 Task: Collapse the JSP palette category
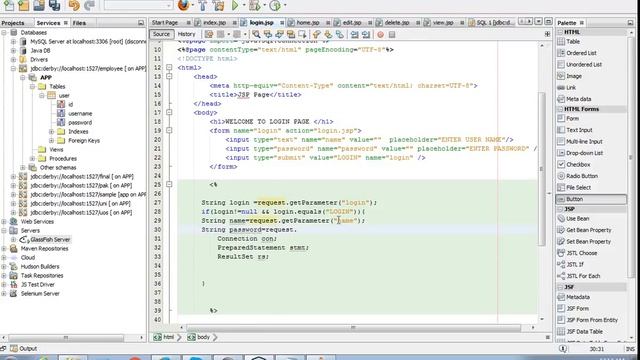(x=560, y=209)
